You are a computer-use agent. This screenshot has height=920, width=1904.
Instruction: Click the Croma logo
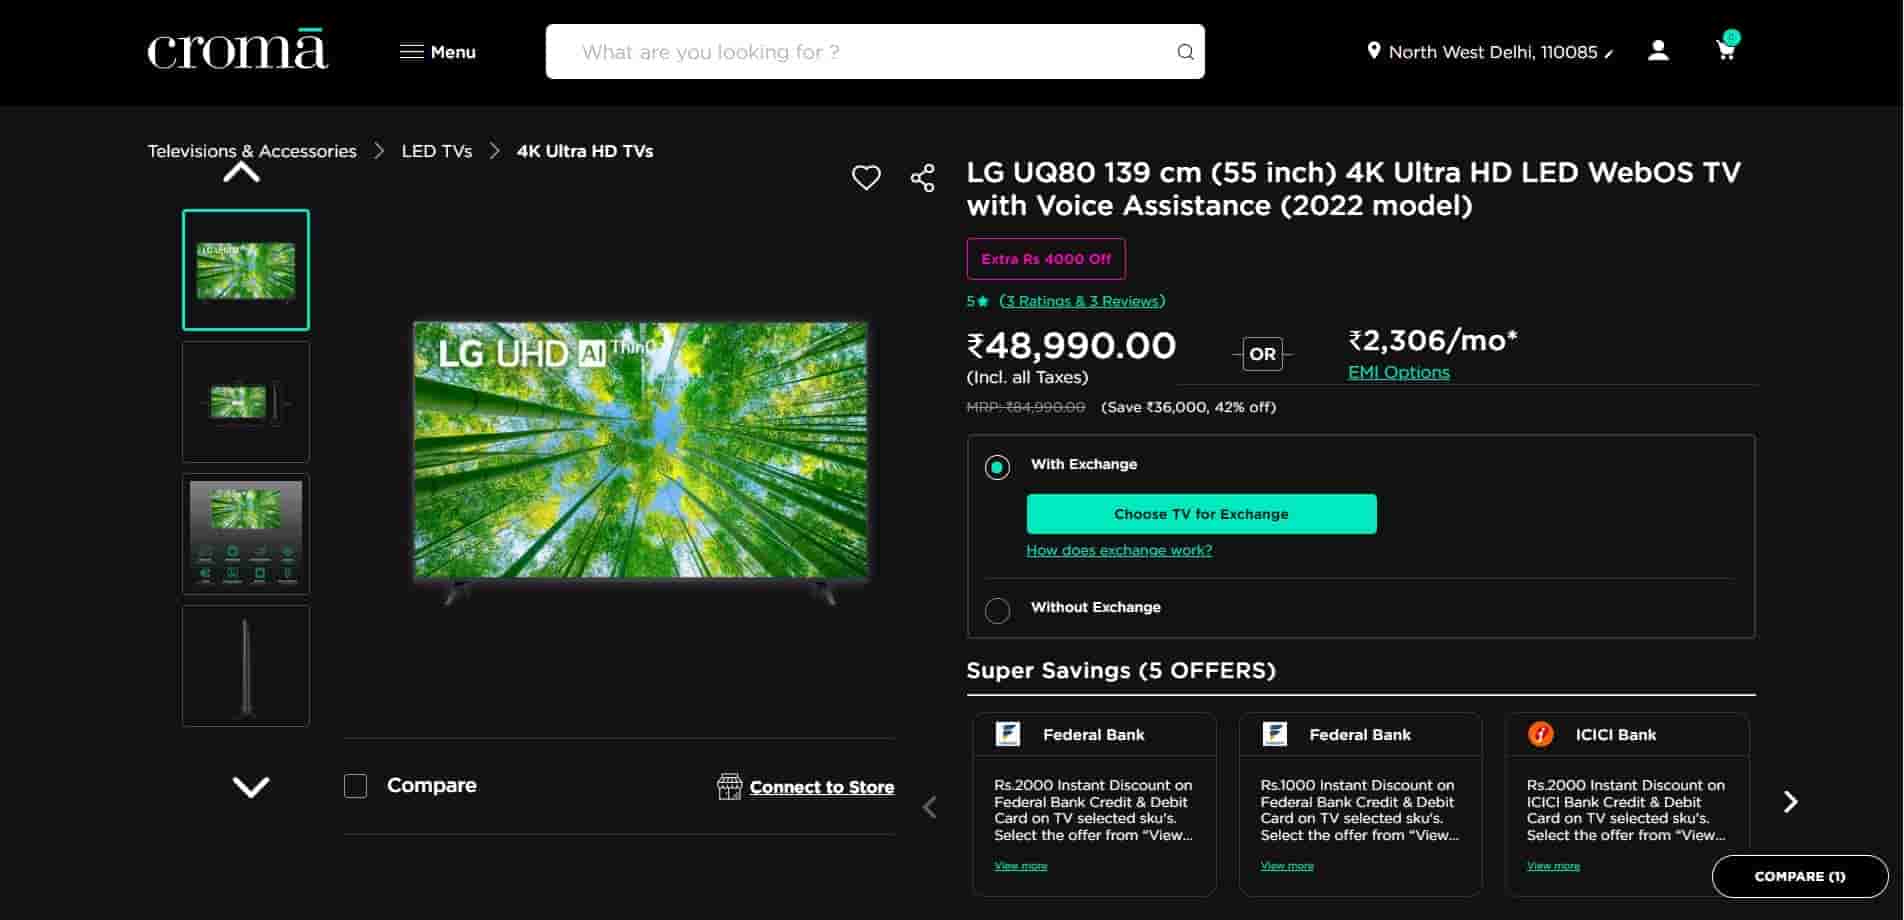pyautogui.click(x=238, y=51)
